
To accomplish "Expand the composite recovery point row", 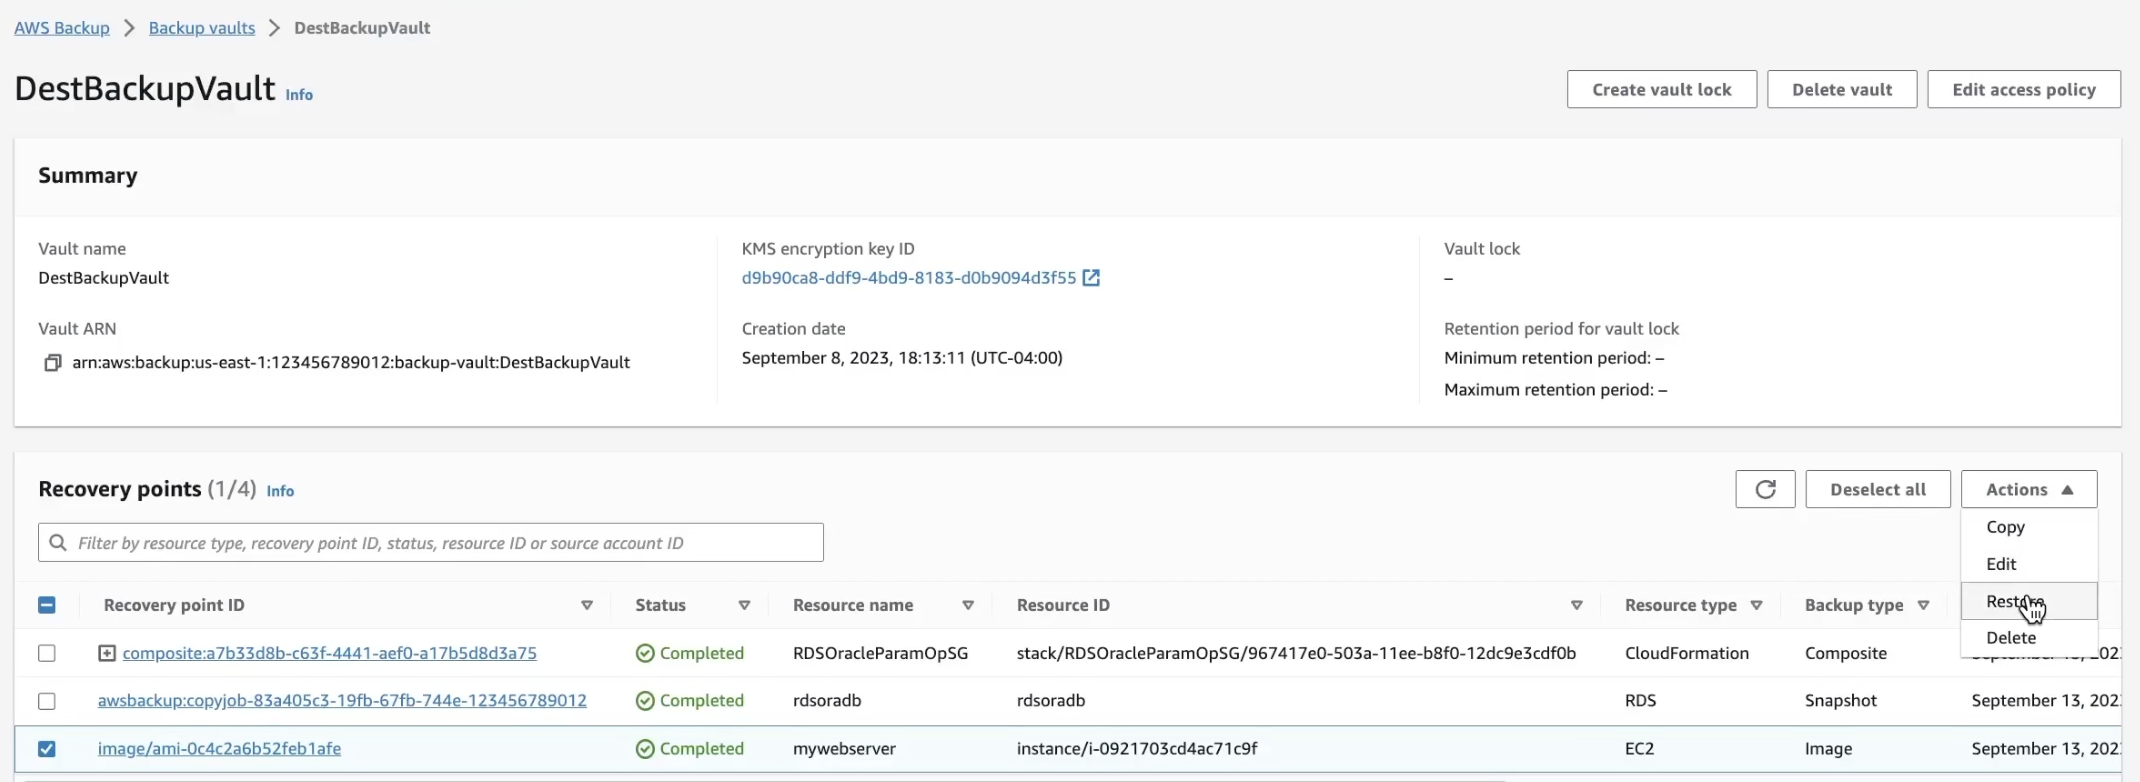I will (x=107, y=653).
